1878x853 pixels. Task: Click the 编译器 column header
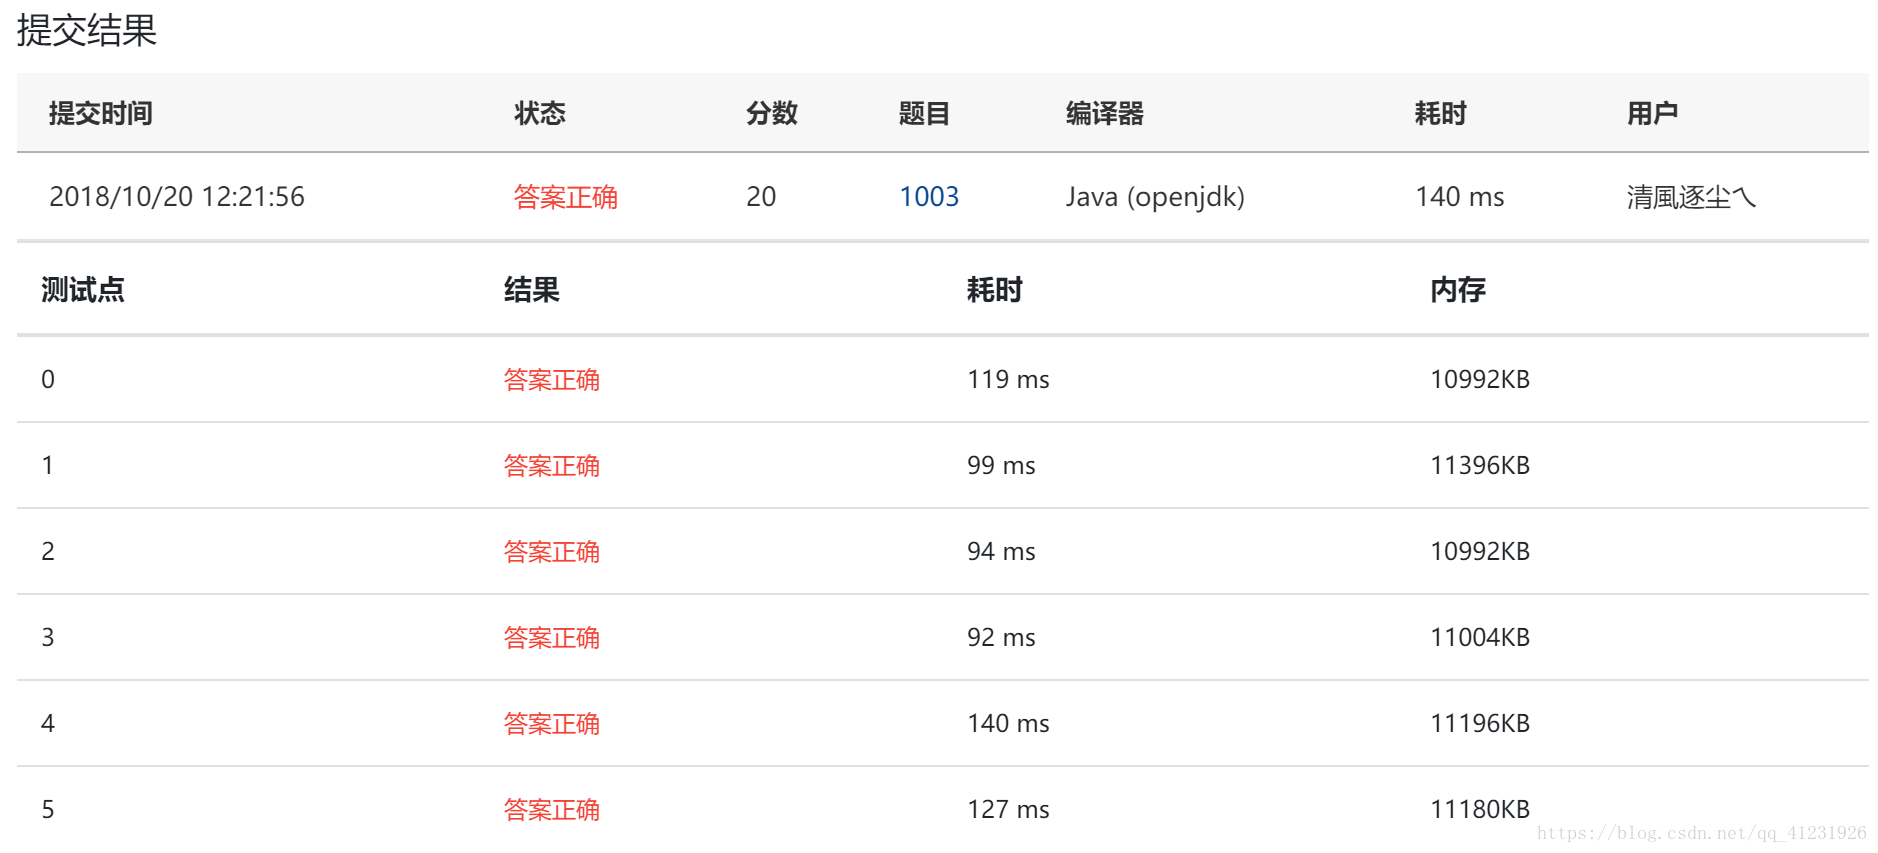1105,114
